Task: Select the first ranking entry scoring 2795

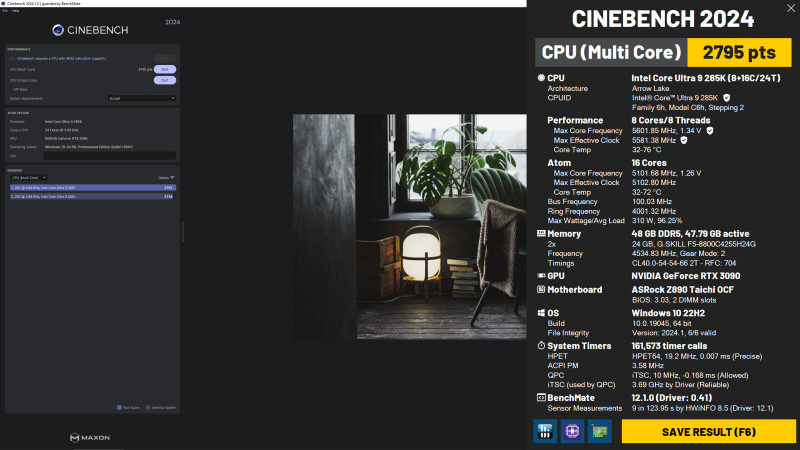Action: (x=92, y=188)
